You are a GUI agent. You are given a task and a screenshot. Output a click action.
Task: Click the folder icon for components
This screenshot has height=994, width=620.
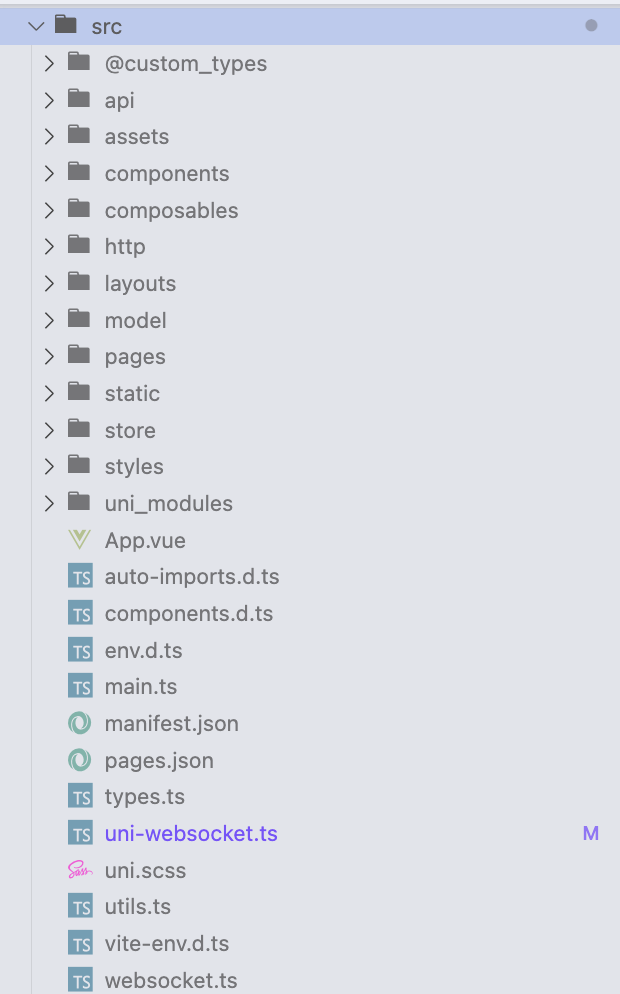click(x=80, y=173)
